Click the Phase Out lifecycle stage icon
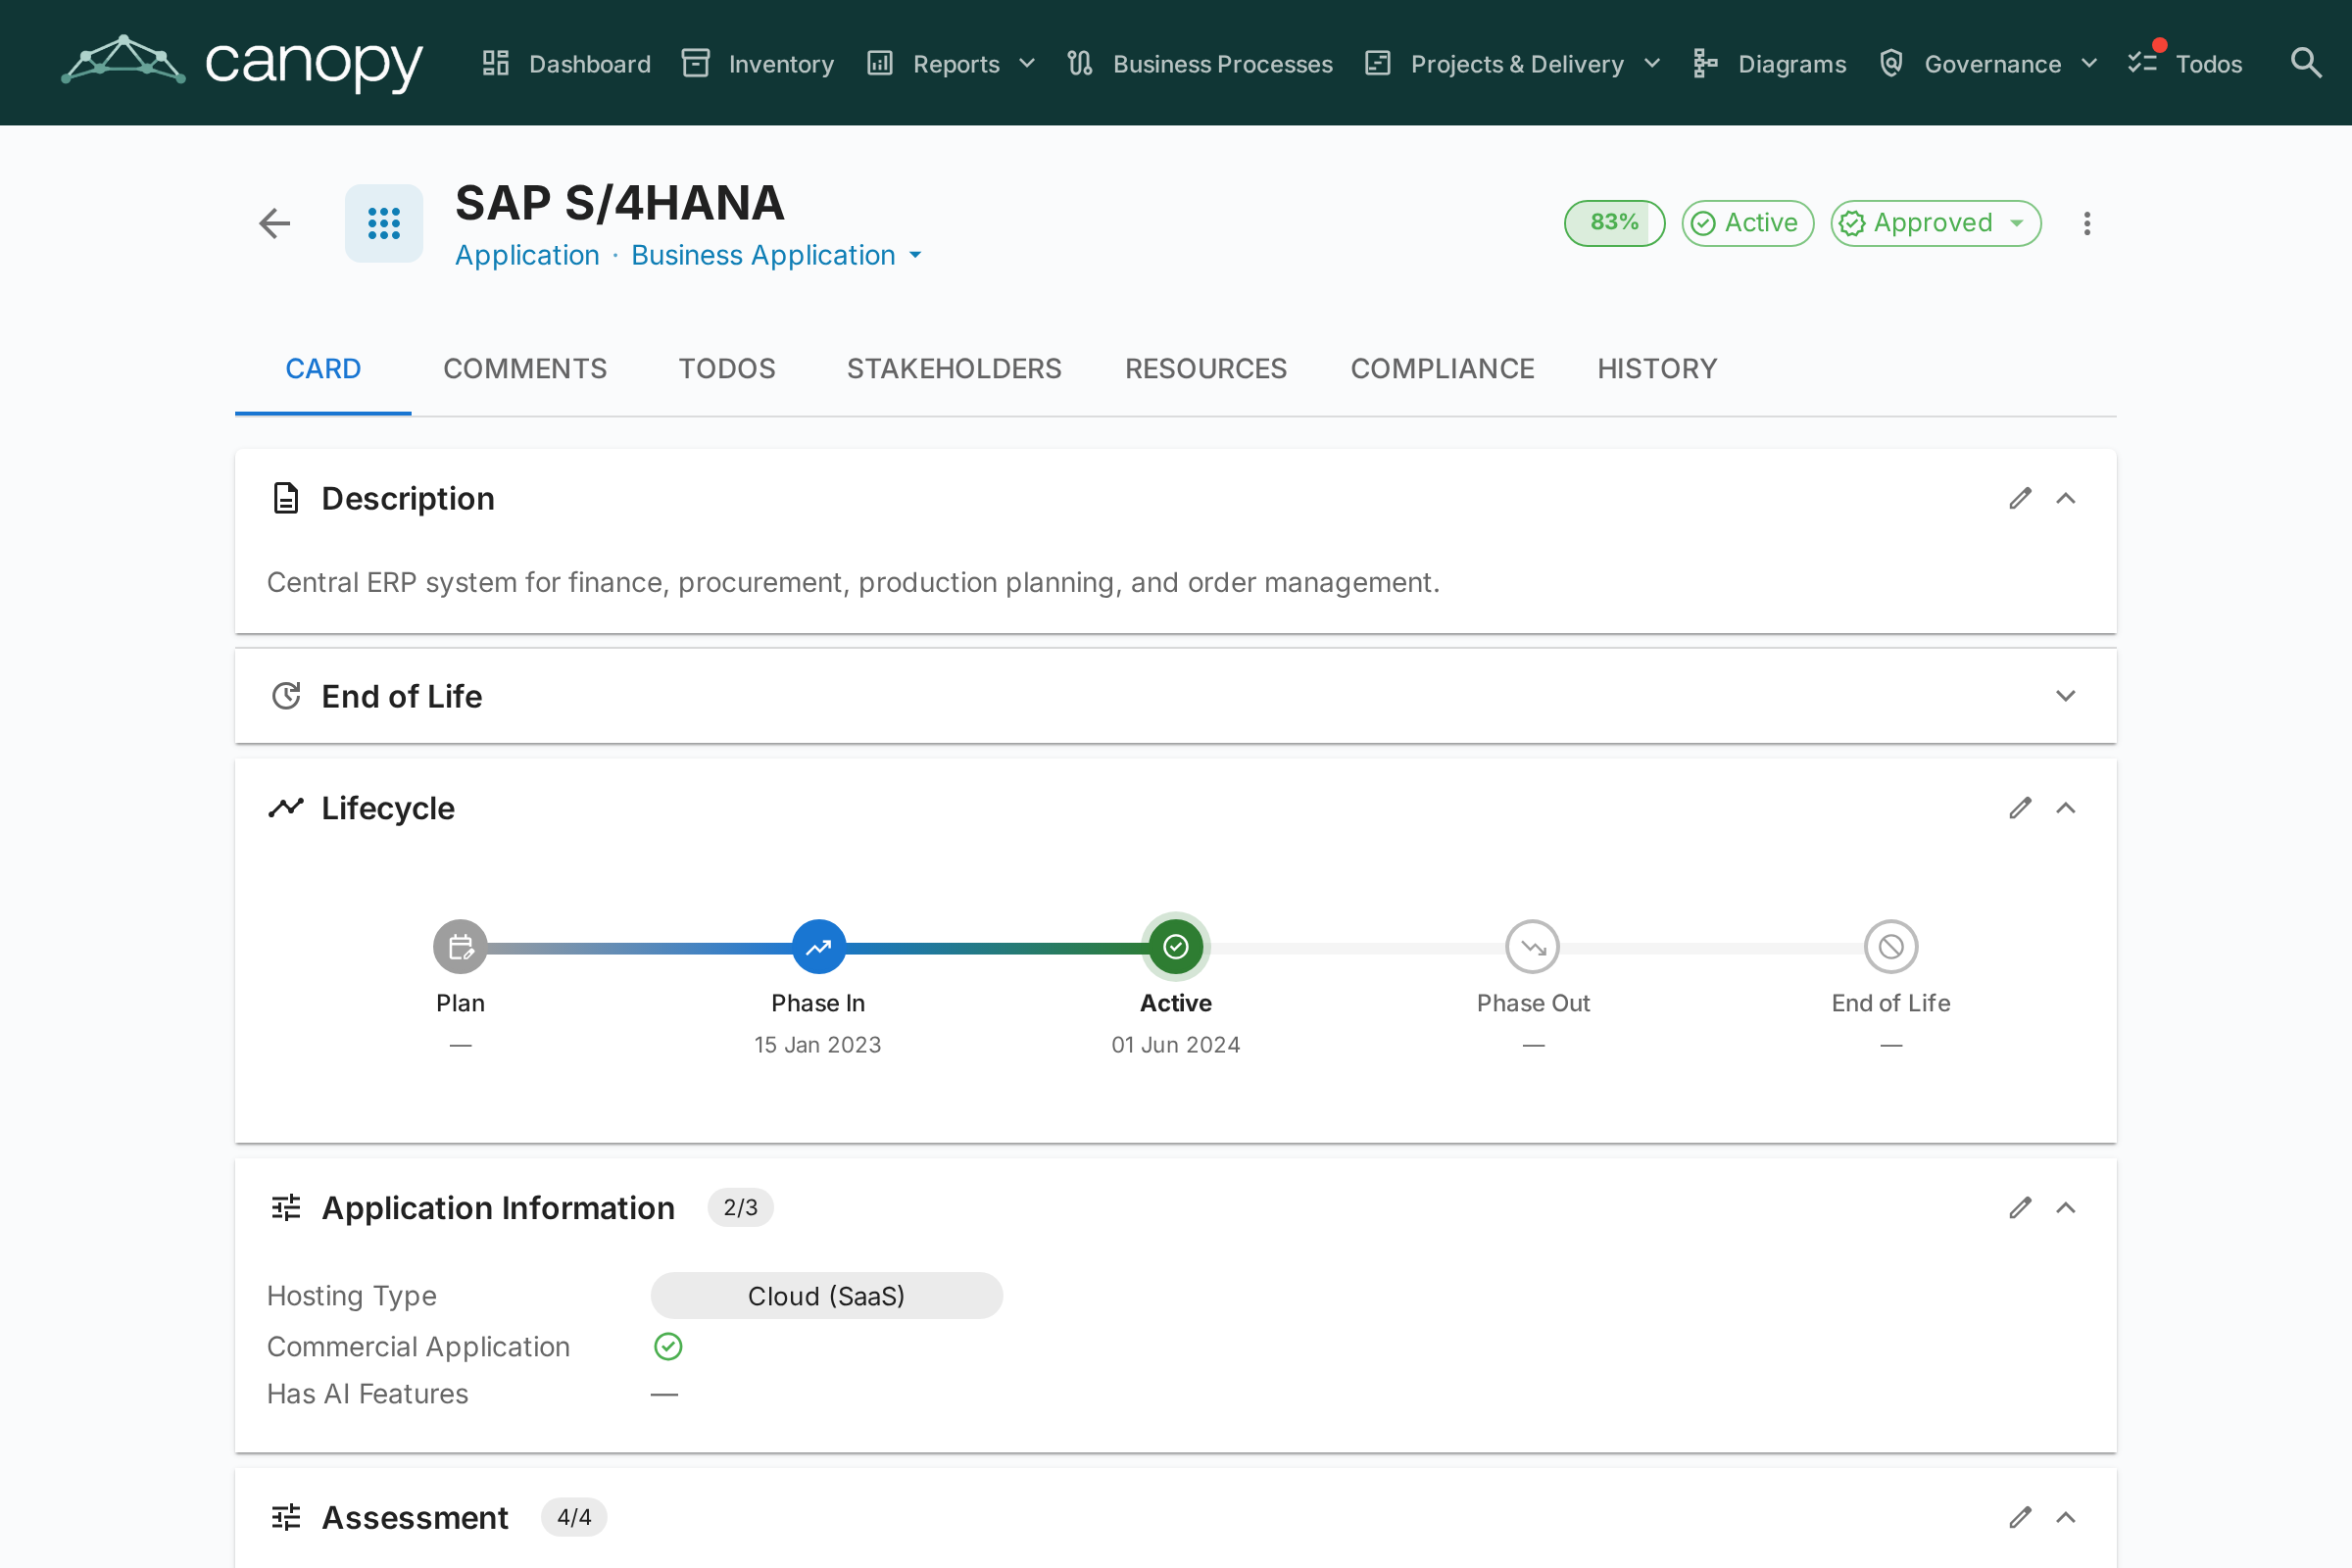This screenshot has width=2352, height=1568. (x=1533, y=946)
